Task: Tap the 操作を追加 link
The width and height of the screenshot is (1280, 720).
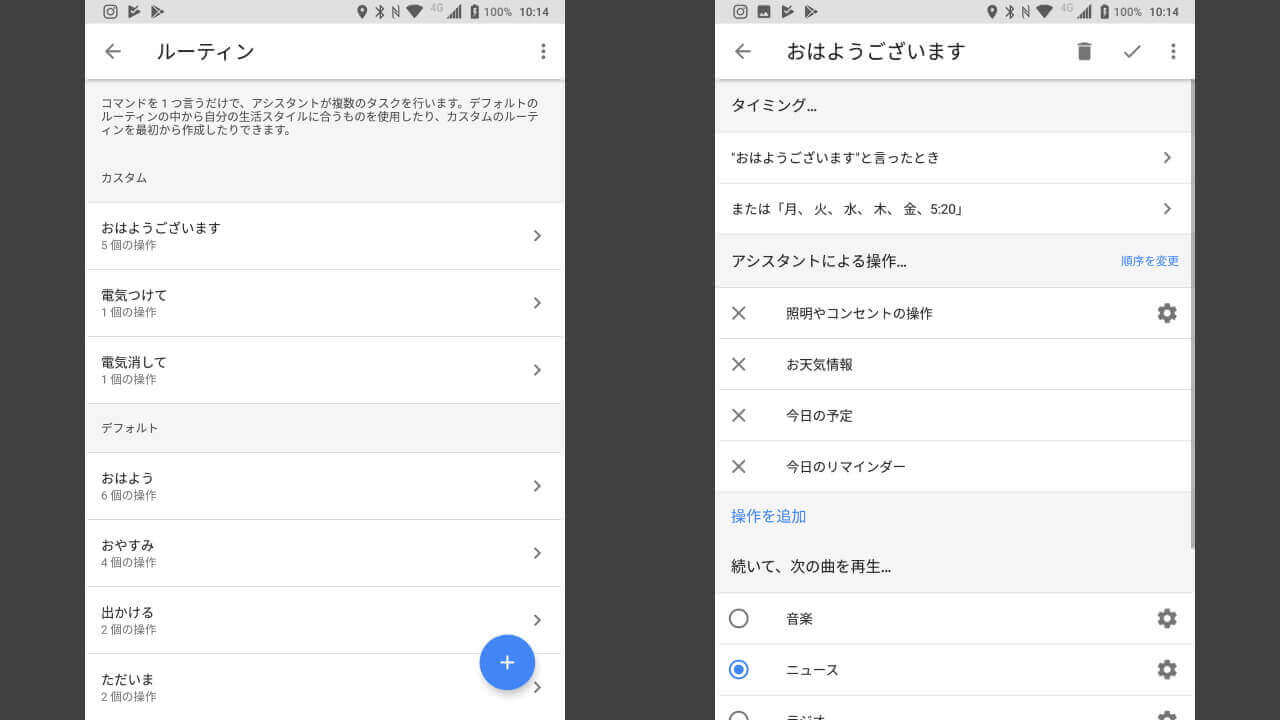Action: point(768,516)
